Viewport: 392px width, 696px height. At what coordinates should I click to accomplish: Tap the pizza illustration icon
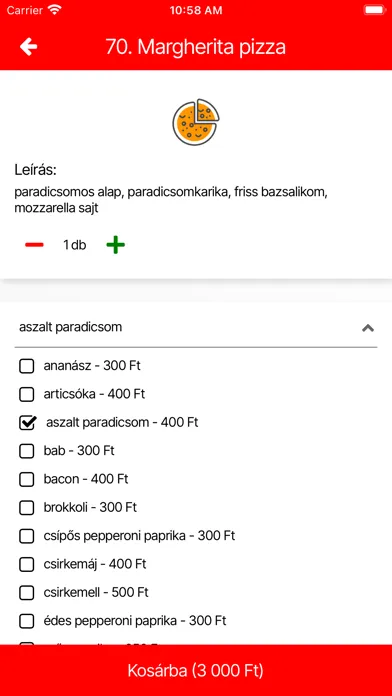196,122
